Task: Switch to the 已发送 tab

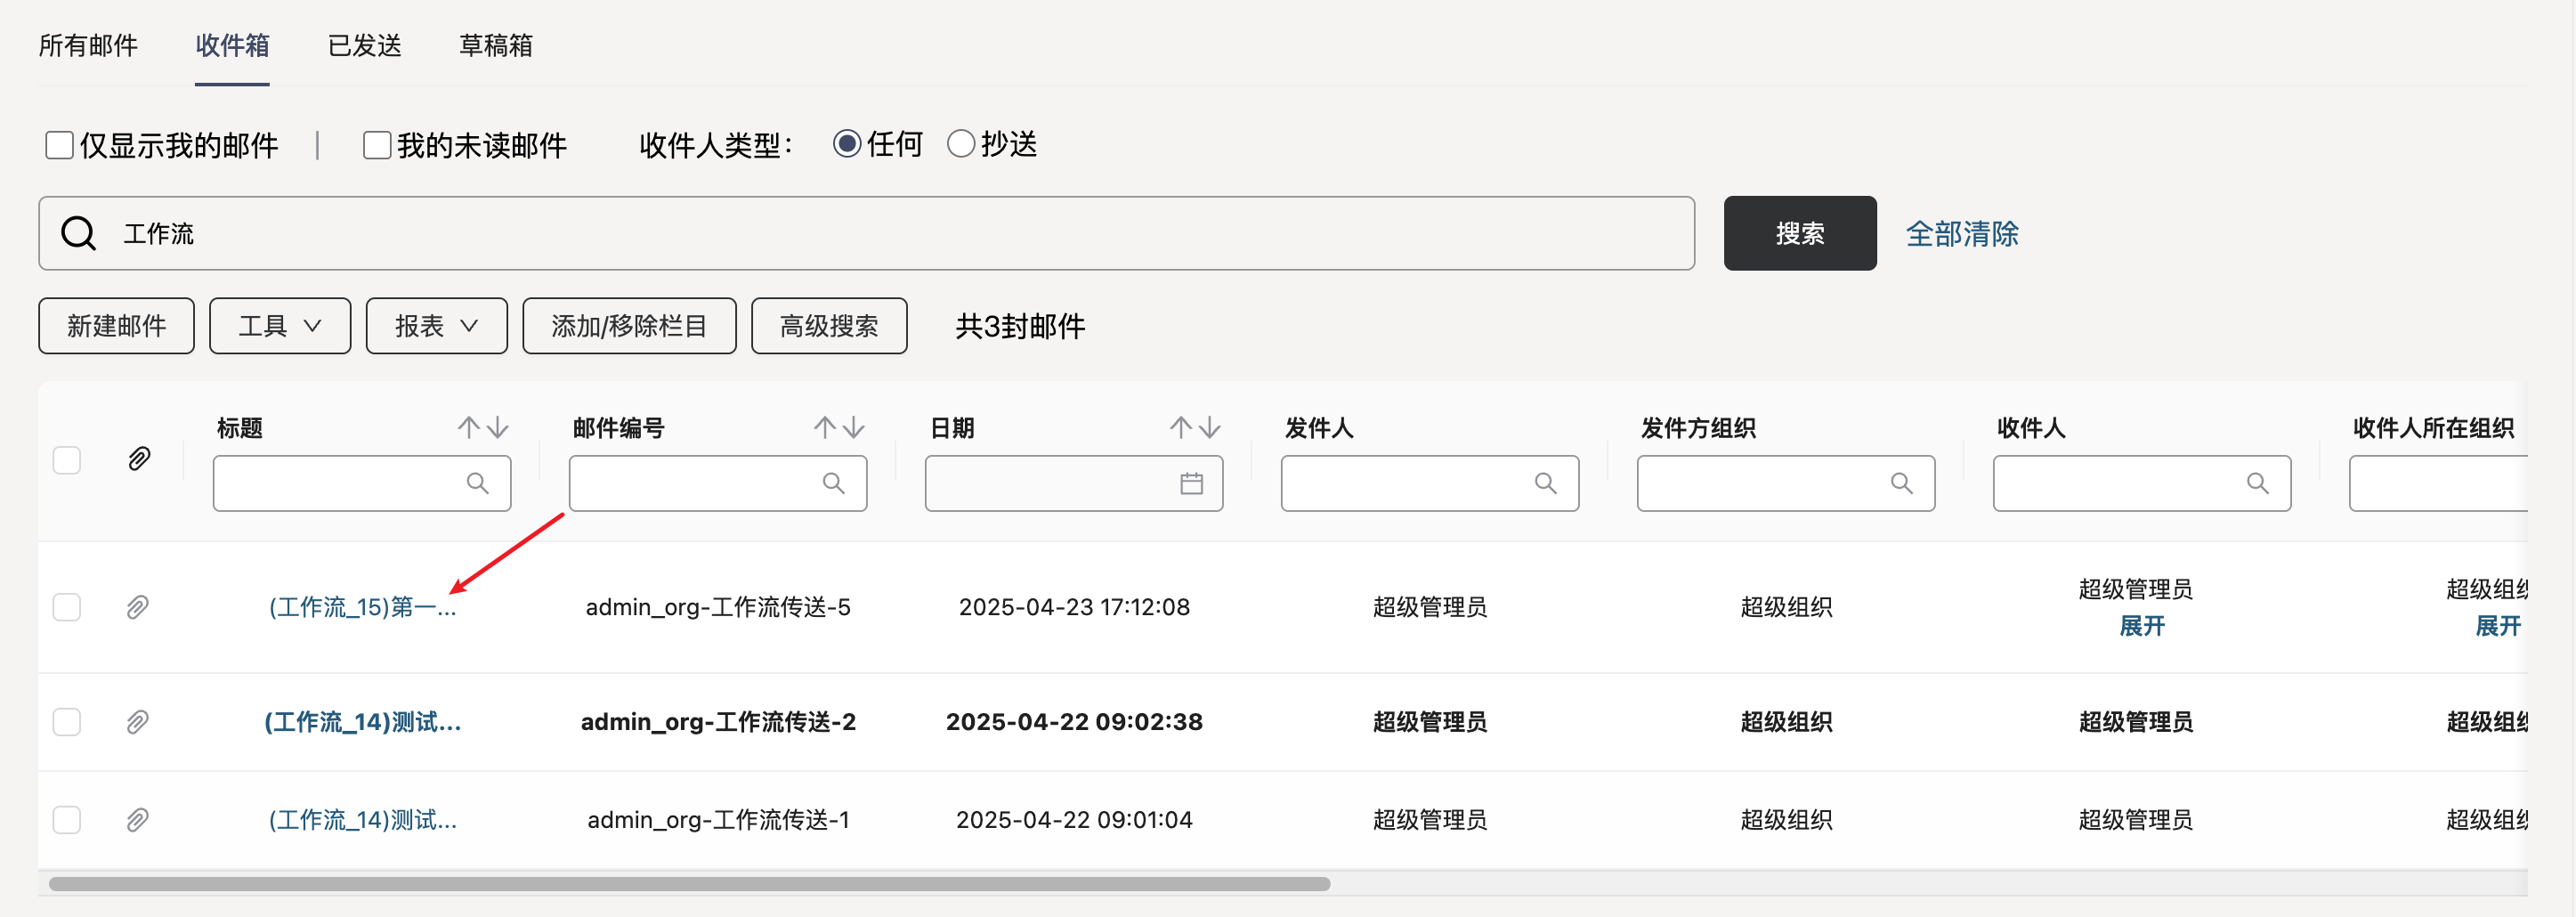Action: pos(364,45)
